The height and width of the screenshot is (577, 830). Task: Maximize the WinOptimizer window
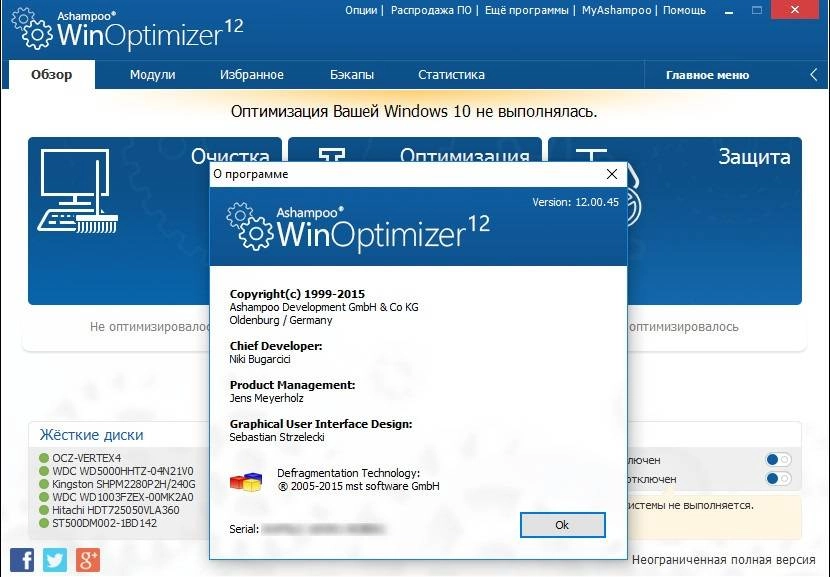(x=757, y=10)
